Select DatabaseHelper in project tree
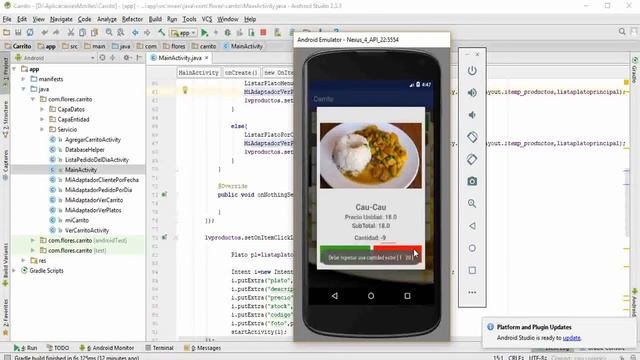Image resolution: width=640 pixels, height=360 pixels. [x=84, y=150]
